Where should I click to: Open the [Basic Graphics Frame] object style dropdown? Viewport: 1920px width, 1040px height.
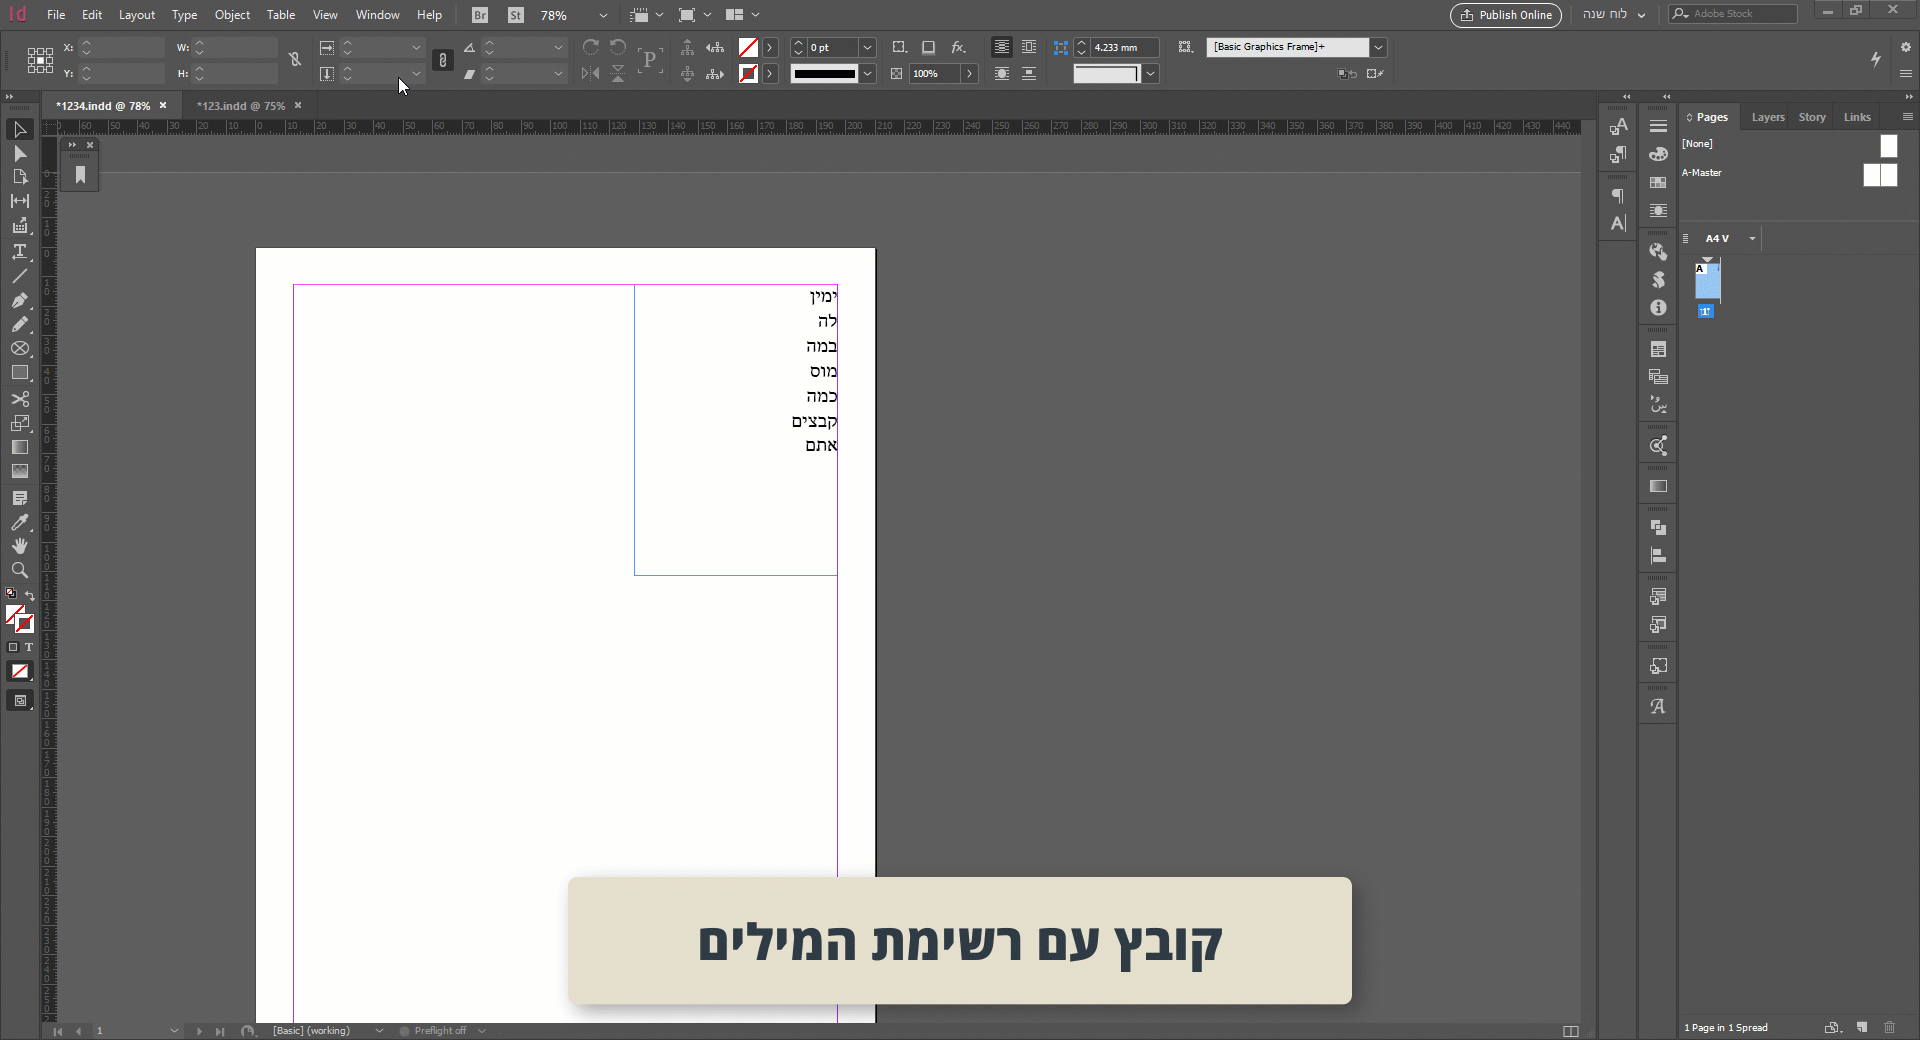1379,47
